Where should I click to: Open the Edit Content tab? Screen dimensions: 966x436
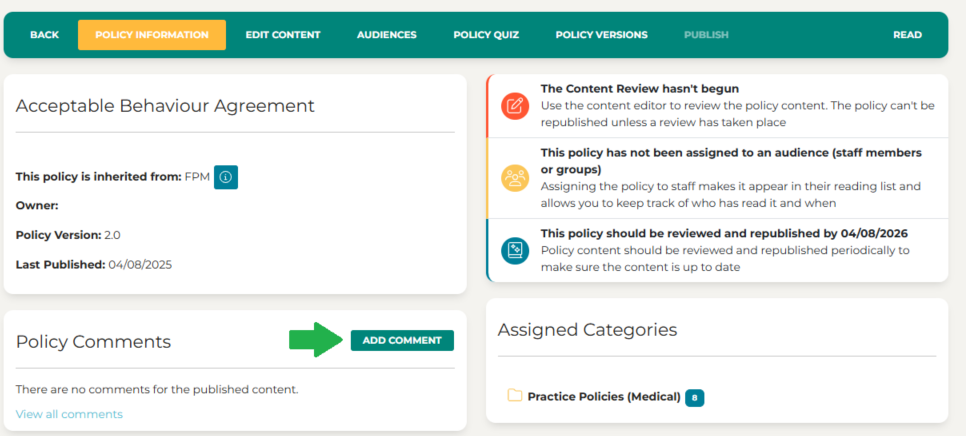[x=283, y=35]
